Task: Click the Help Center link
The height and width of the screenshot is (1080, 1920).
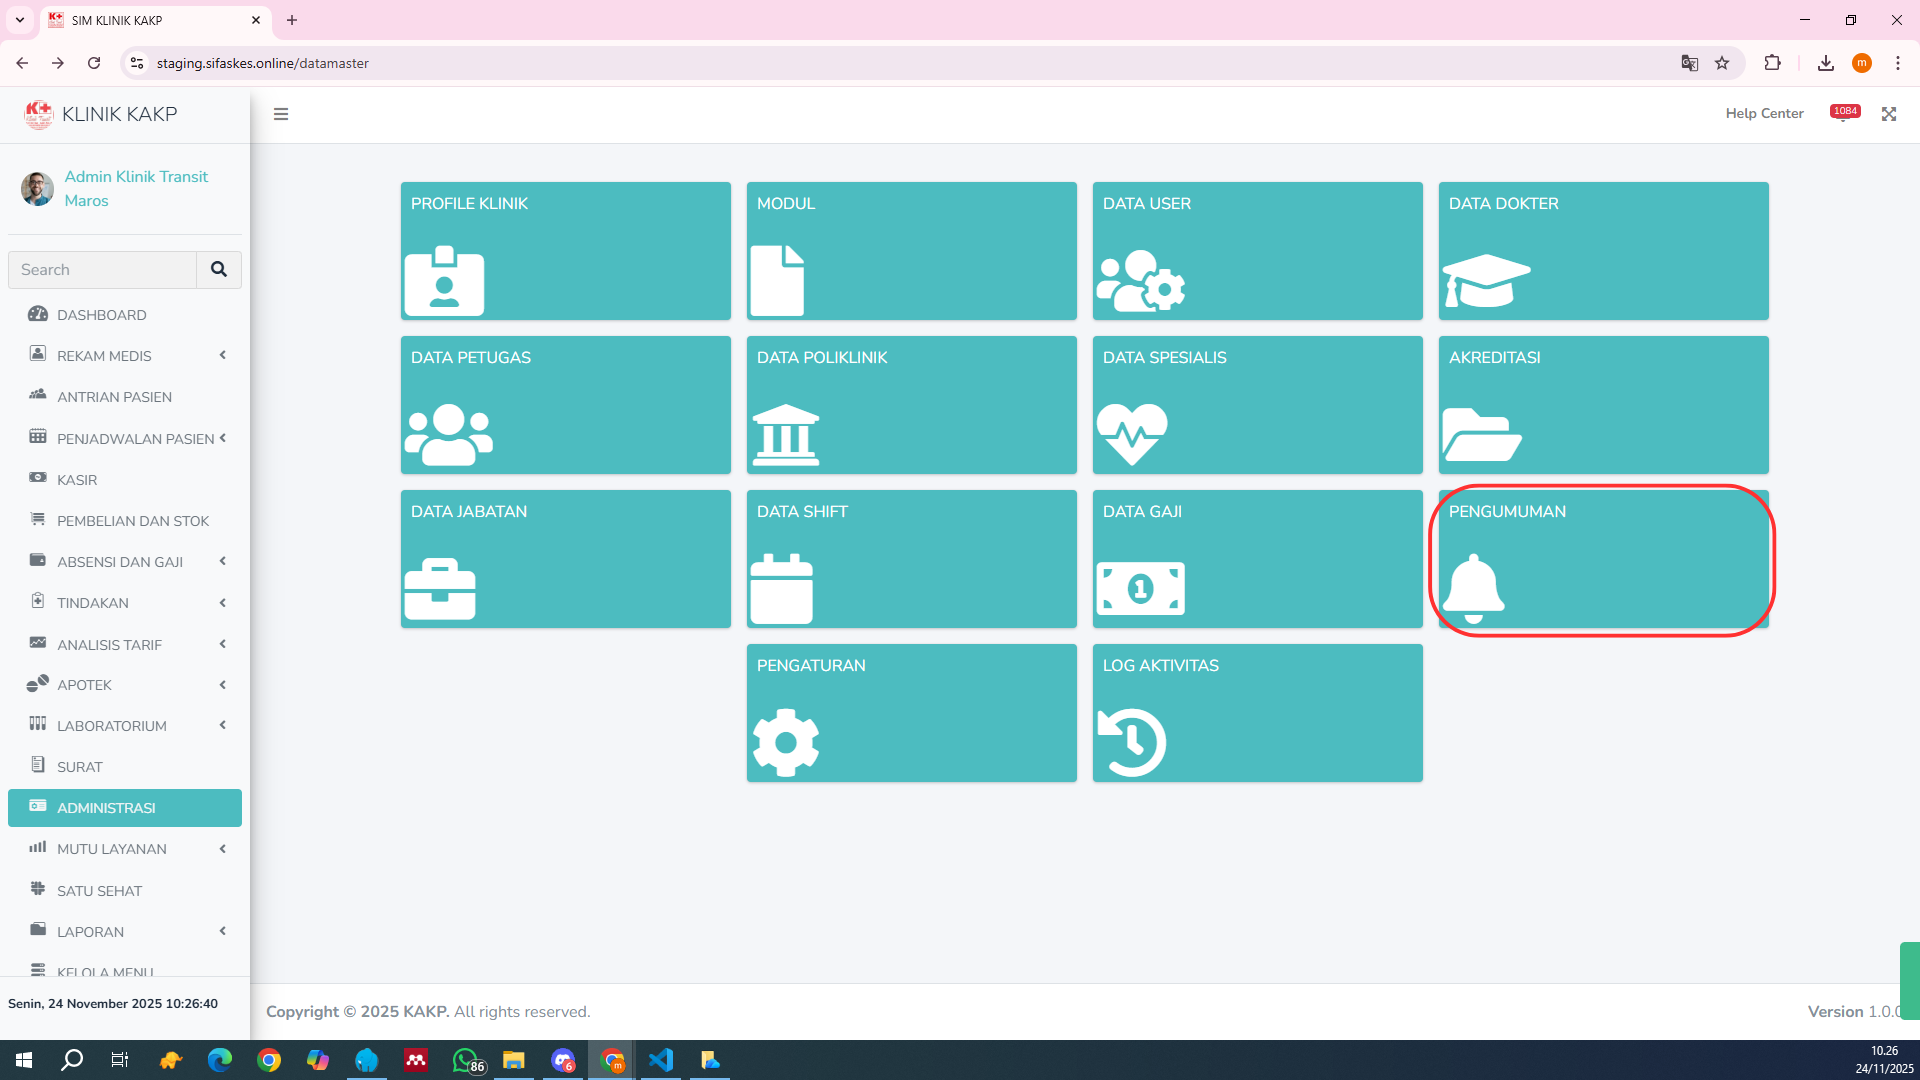Action: coord(1764,114)
